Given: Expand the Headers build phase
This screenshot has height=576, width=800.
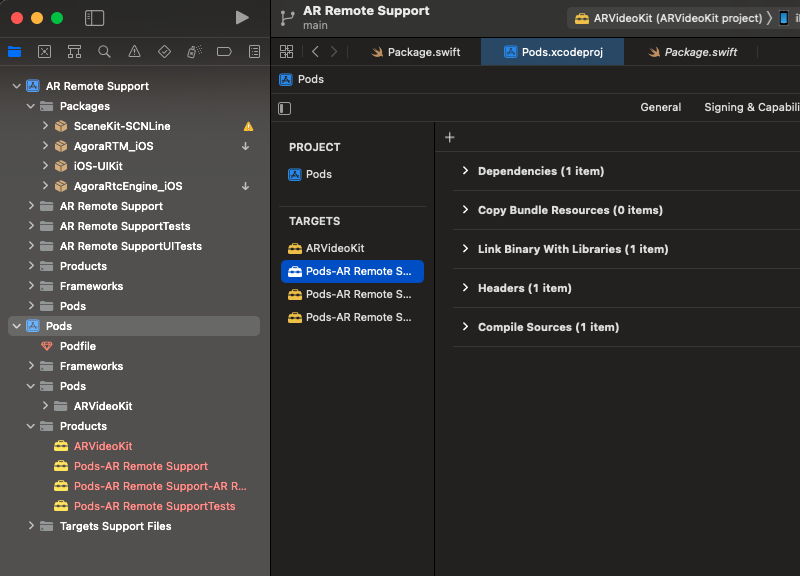Looking at the screenshot, I should [x=465, y=288].
